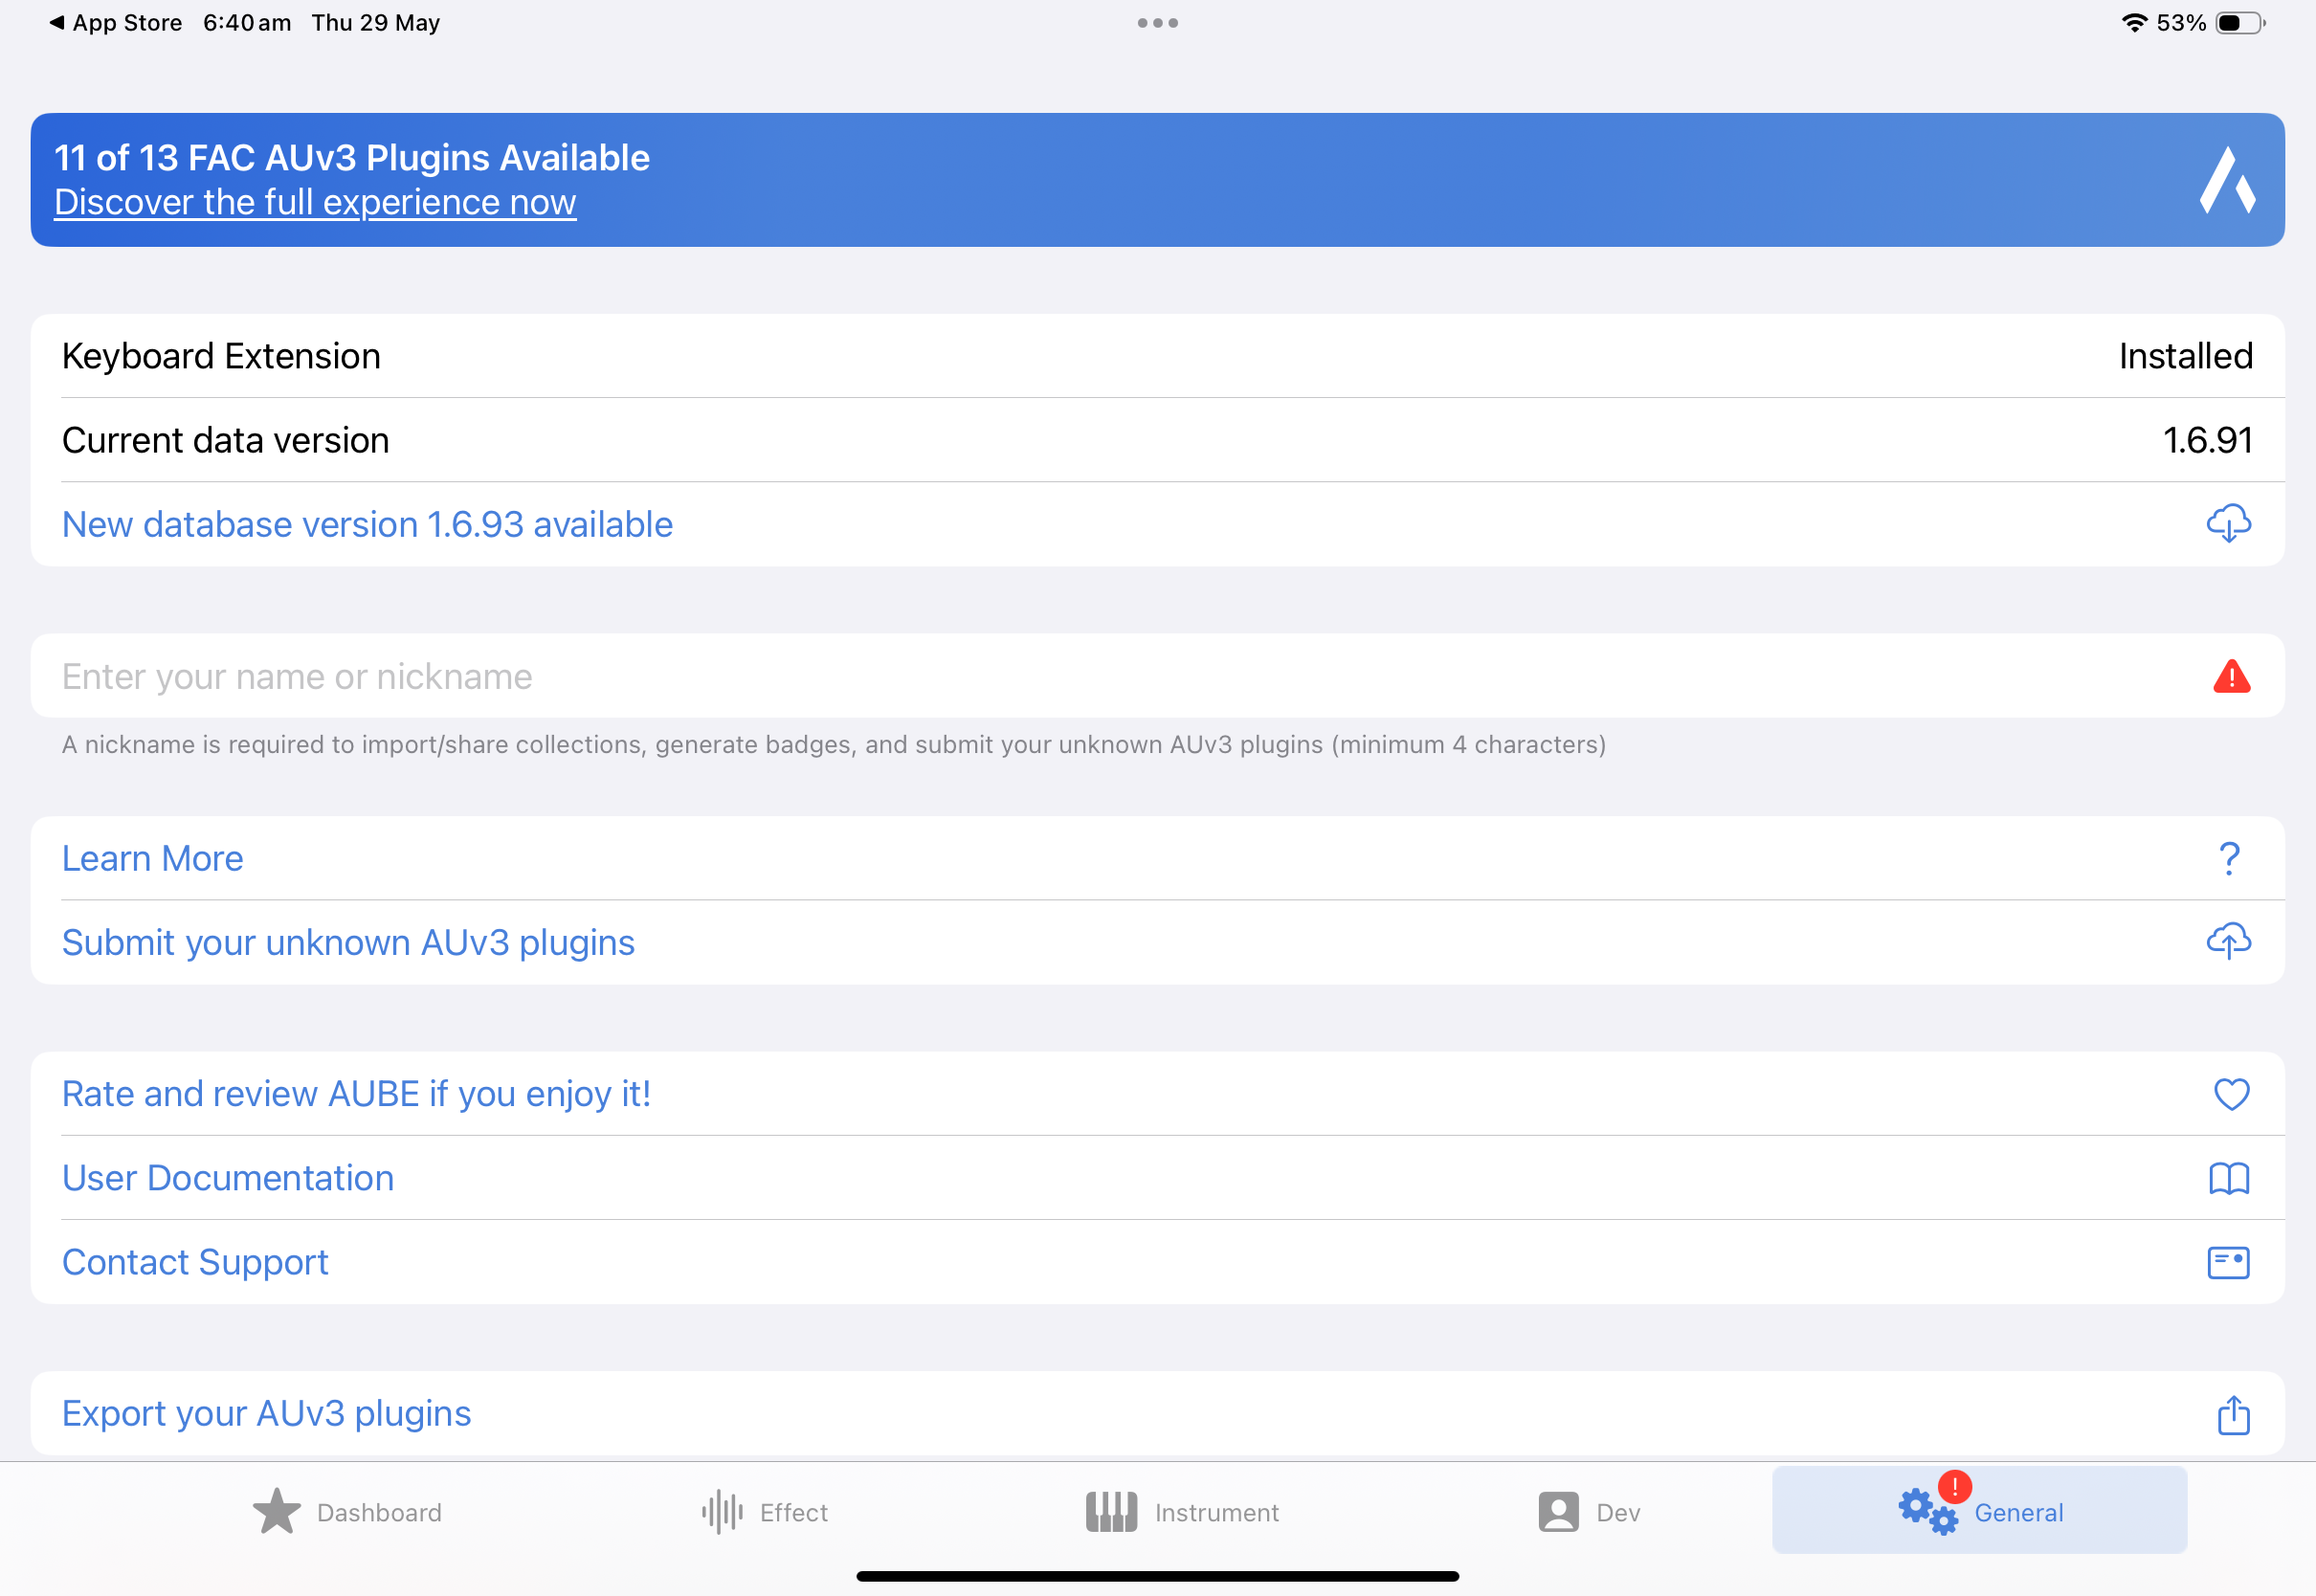Screen dimensions: 2316x1596
Task: Switch to the Dev tab
Action: pos(1589,1512)
